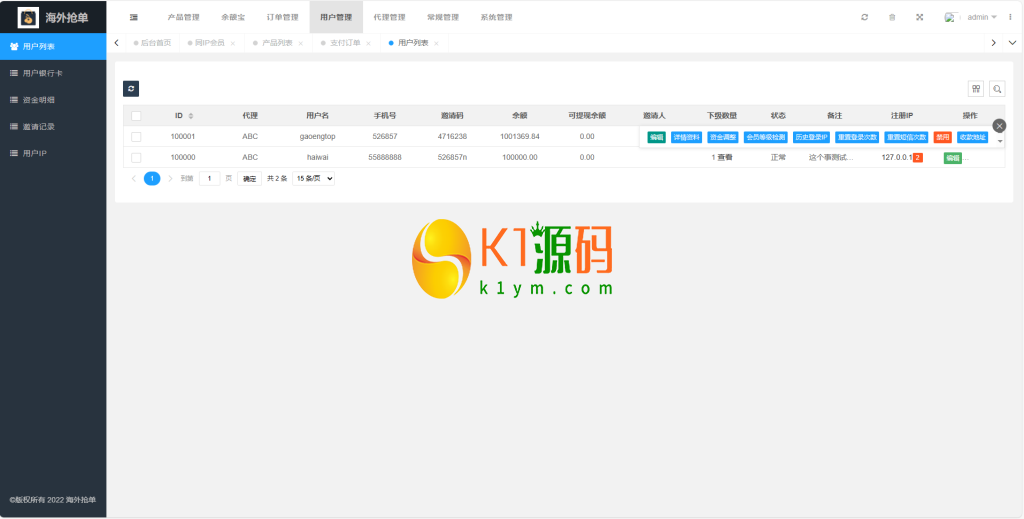Expand the tab operations down-chevron

1013,43
